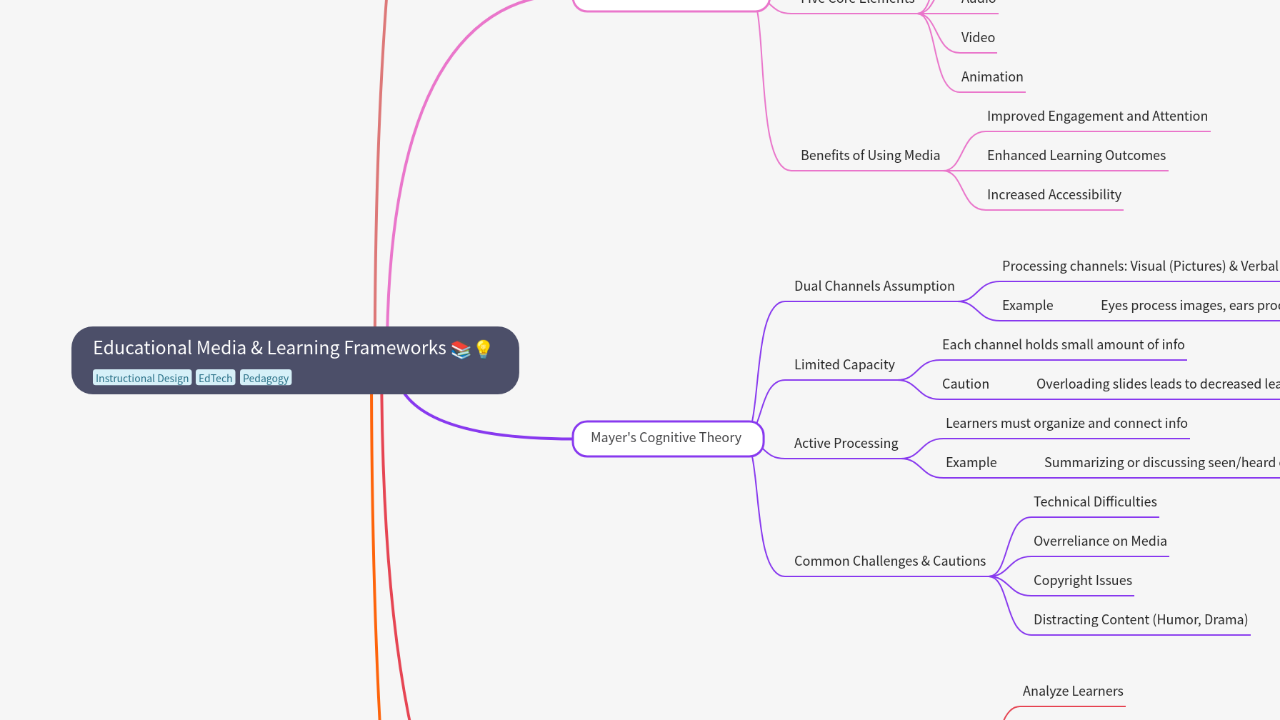This screenshot has width=1280, height=720.
Task: Click the 'Benefits of Using Media' node
Action: (x=869, y=155)
